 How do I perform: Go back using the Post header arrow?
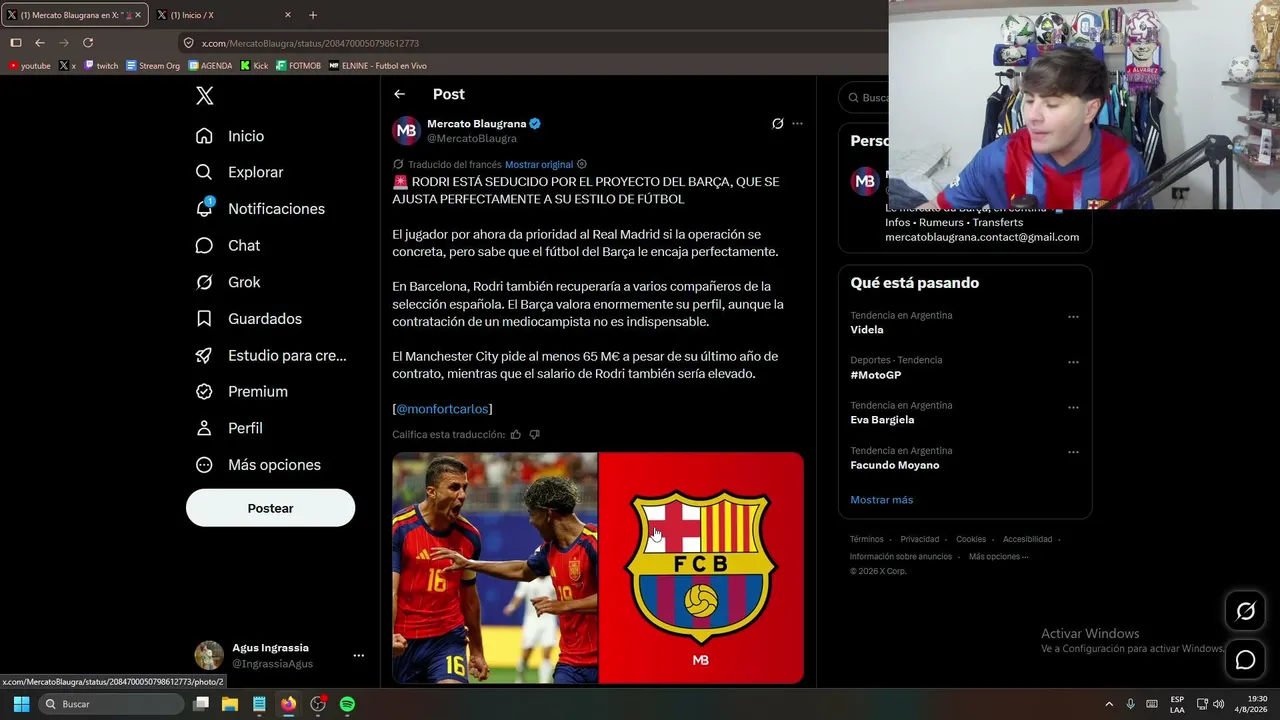pyautogui.click(x=399, y=94)
